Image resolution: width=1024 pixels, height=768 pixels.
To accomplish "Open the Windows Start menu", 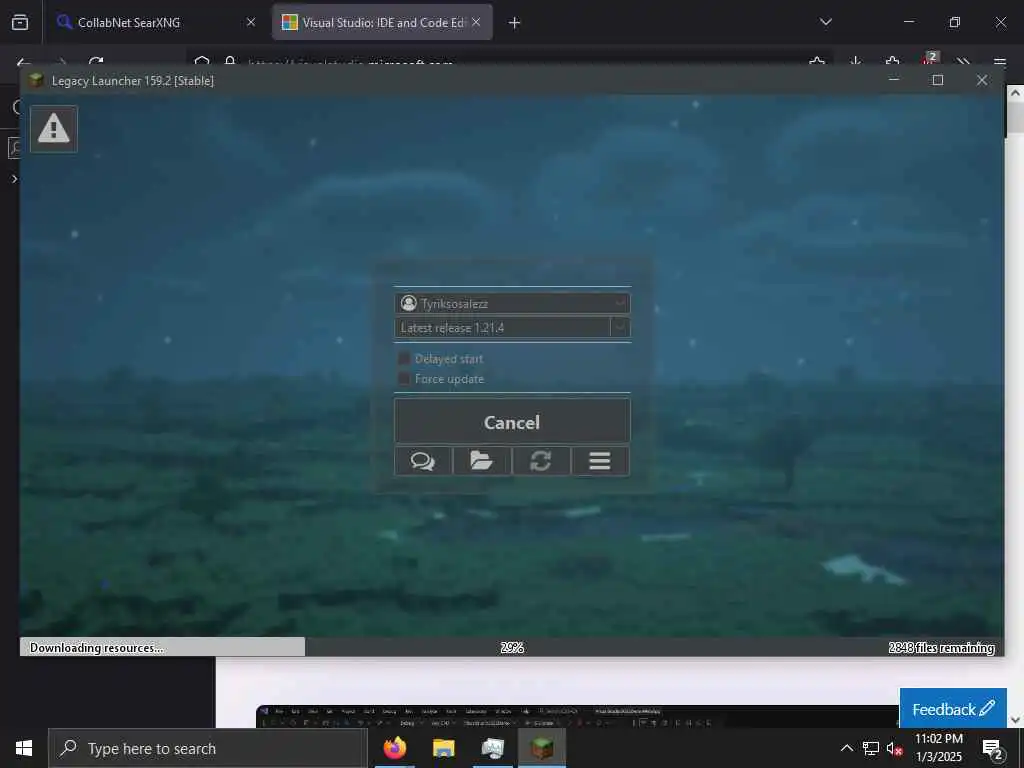I will pos(24,748).
